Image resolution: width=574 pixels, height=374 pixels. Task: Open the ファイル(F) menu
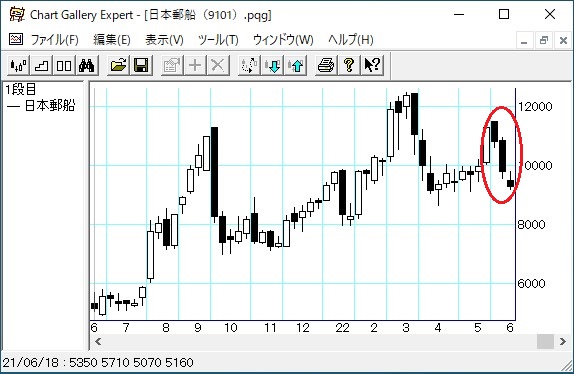[54, 40]
